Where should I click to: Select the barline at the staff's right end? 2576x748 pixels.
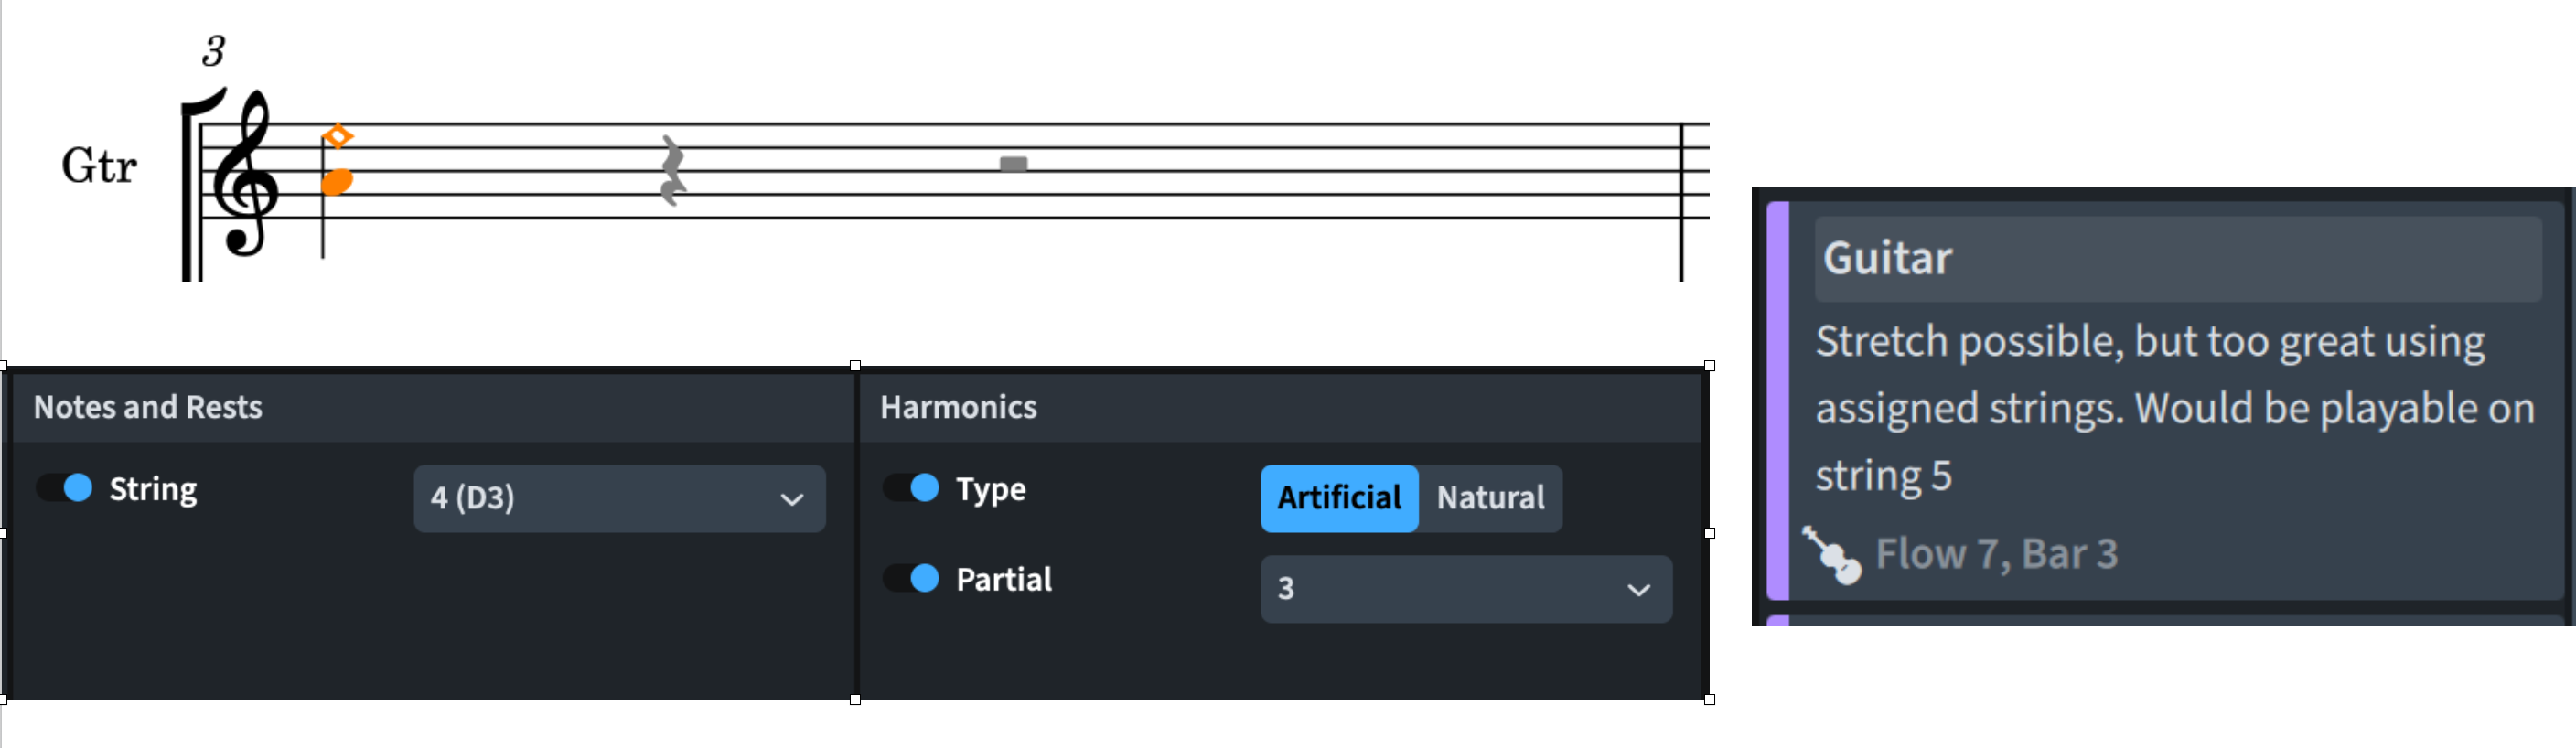(1681, 200)
